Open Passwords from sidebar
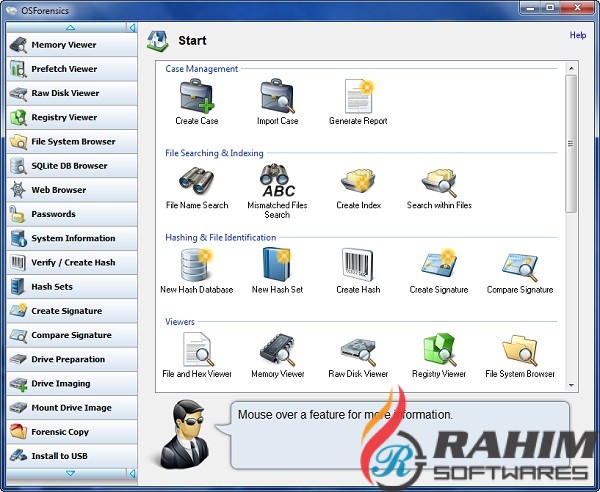The width and height of the screenshot is (600, 492). [72, 214]
